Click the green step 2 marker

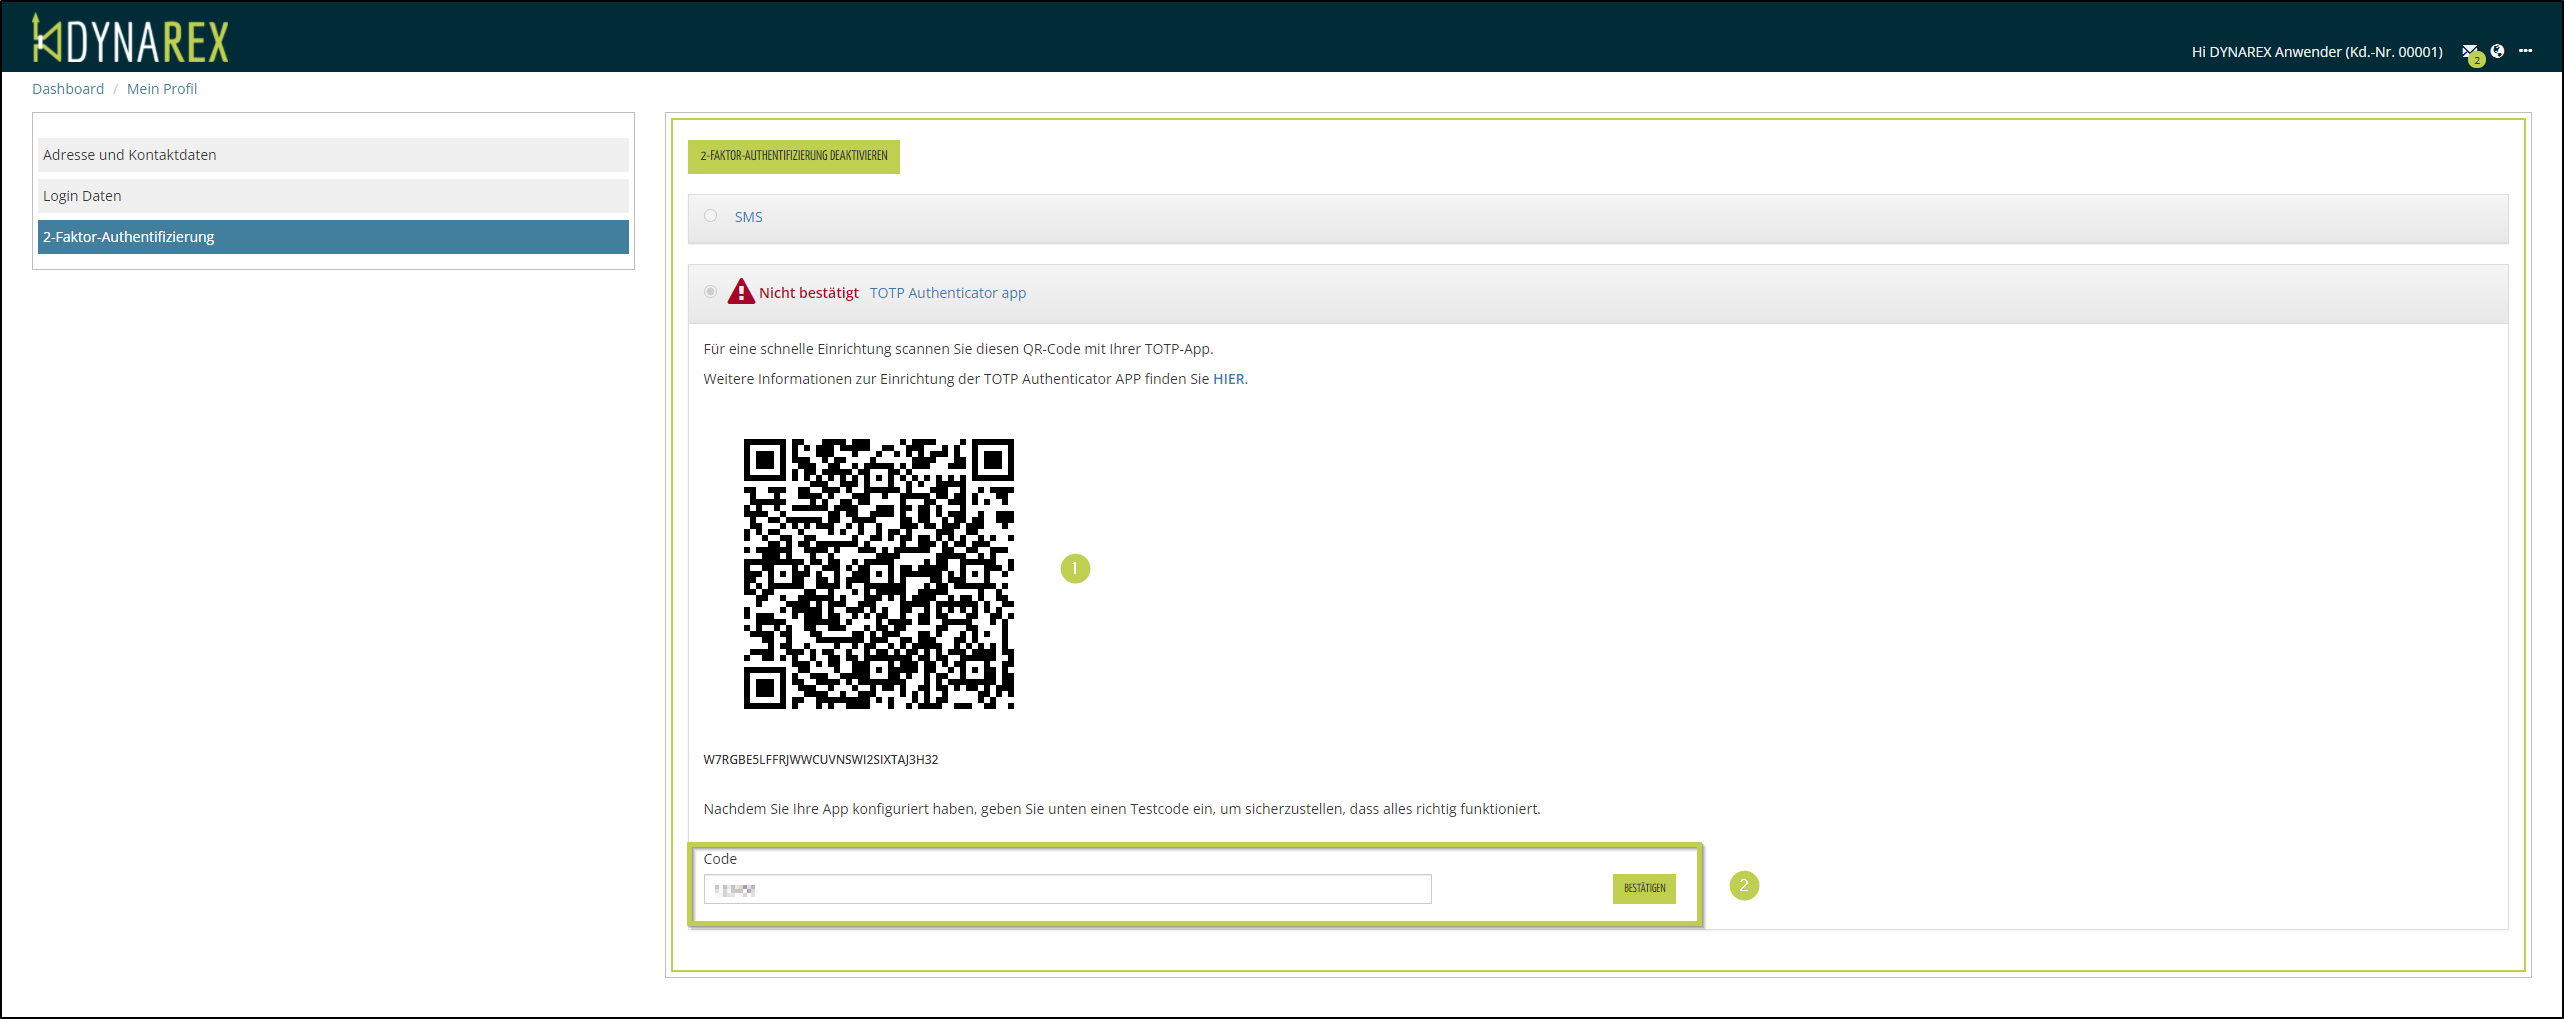coord(1743,886)
